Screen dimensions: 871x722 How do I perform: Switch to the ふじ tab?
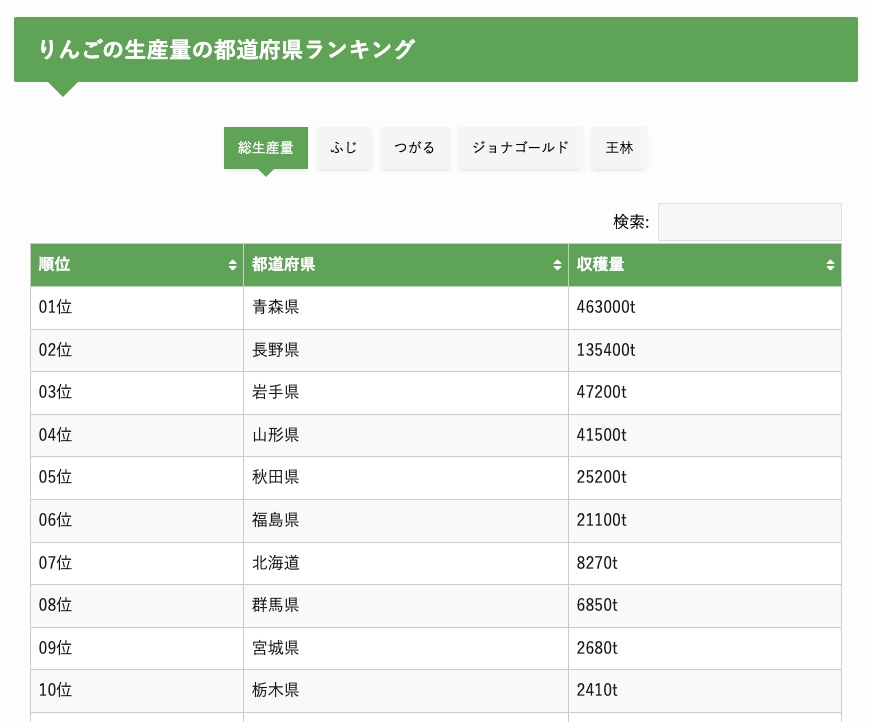(343, 148)
